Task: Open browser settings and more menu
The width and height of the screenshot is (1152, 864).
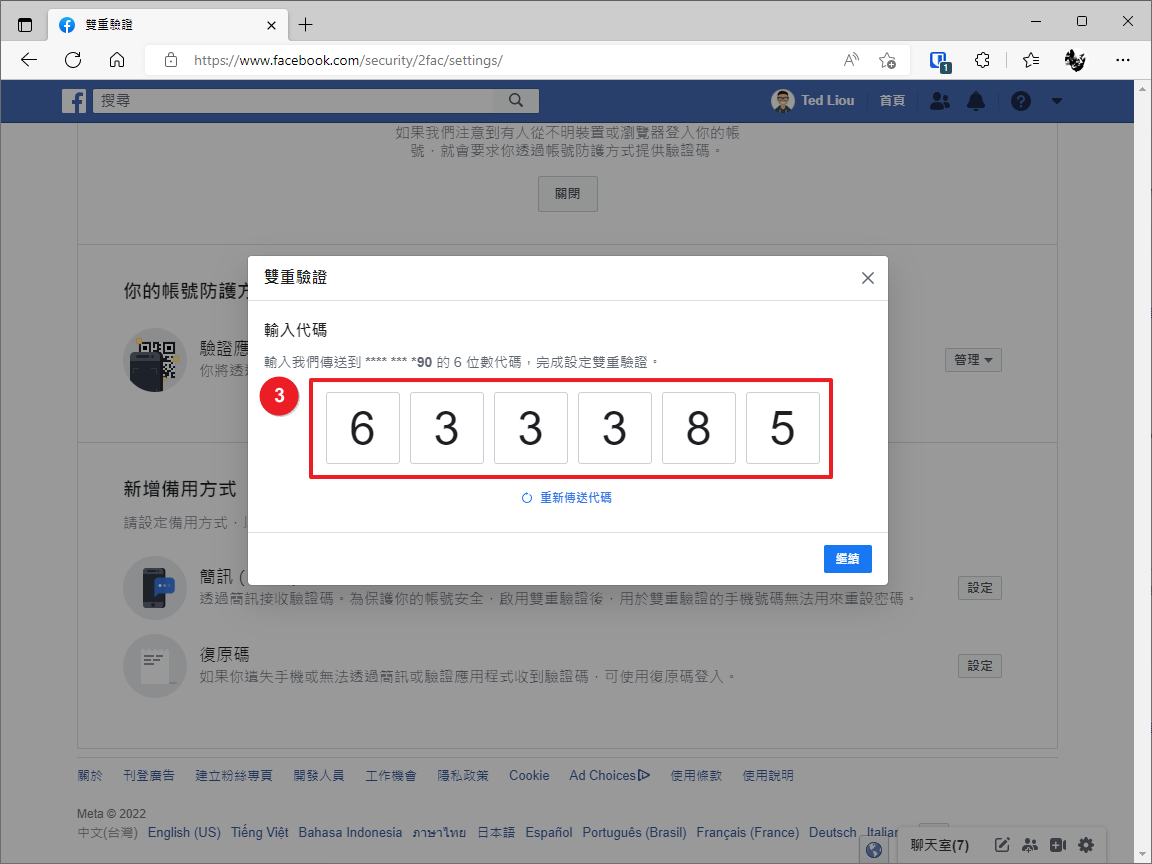Action: point(1123,60)
